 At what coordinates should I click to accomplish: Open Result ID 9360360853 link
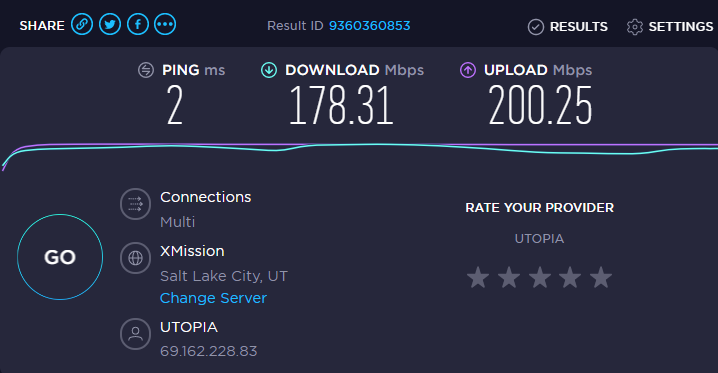(x=370, y=26)
